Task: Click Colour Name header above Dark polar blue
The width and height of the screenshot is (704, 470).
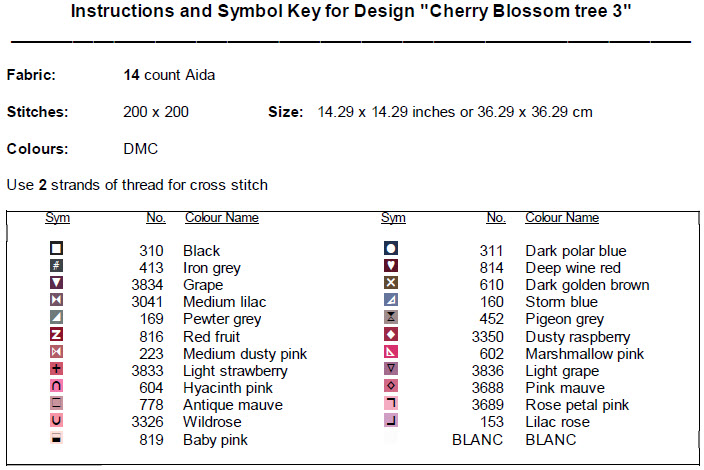Action: 562,218
